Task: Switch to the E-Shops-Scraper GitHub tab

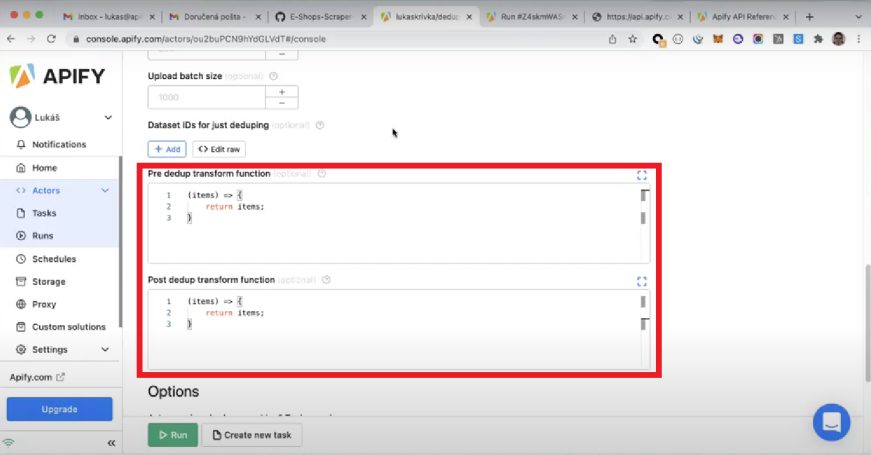Action: (321, 17)
